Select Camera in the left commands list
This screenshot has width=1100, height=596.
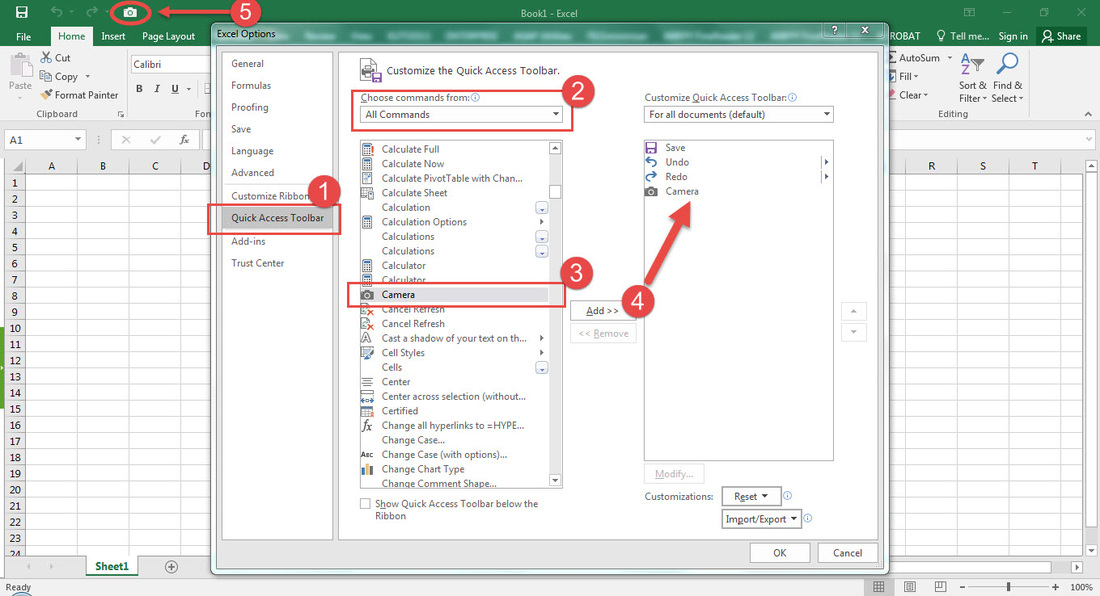tap(455, 294)
